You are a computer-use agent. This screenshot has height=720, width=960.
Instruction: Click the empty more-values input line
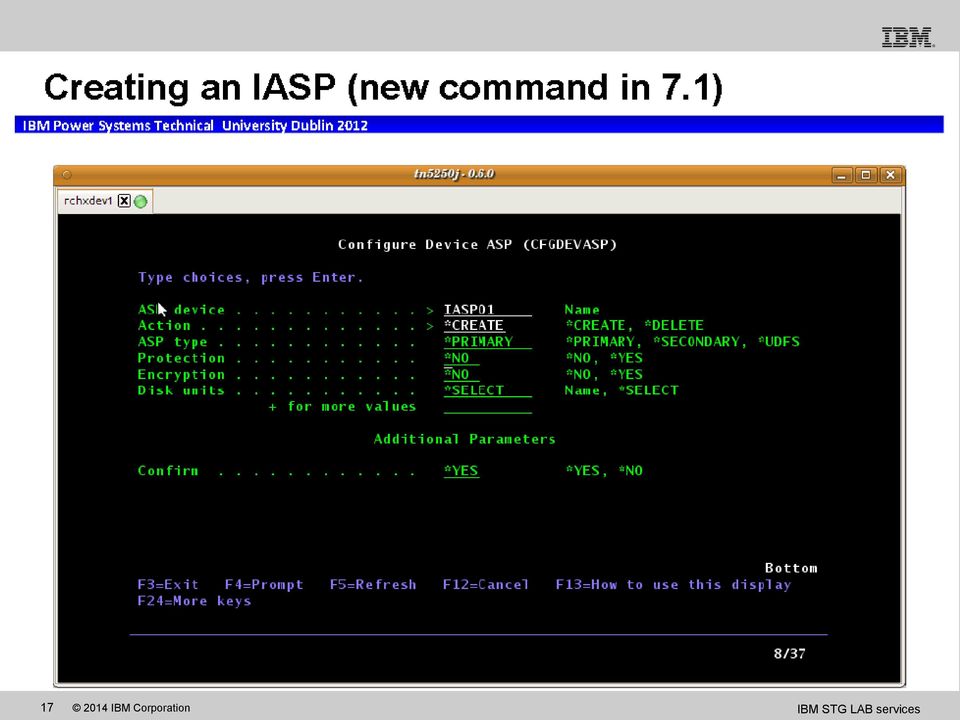coord(487,407)
